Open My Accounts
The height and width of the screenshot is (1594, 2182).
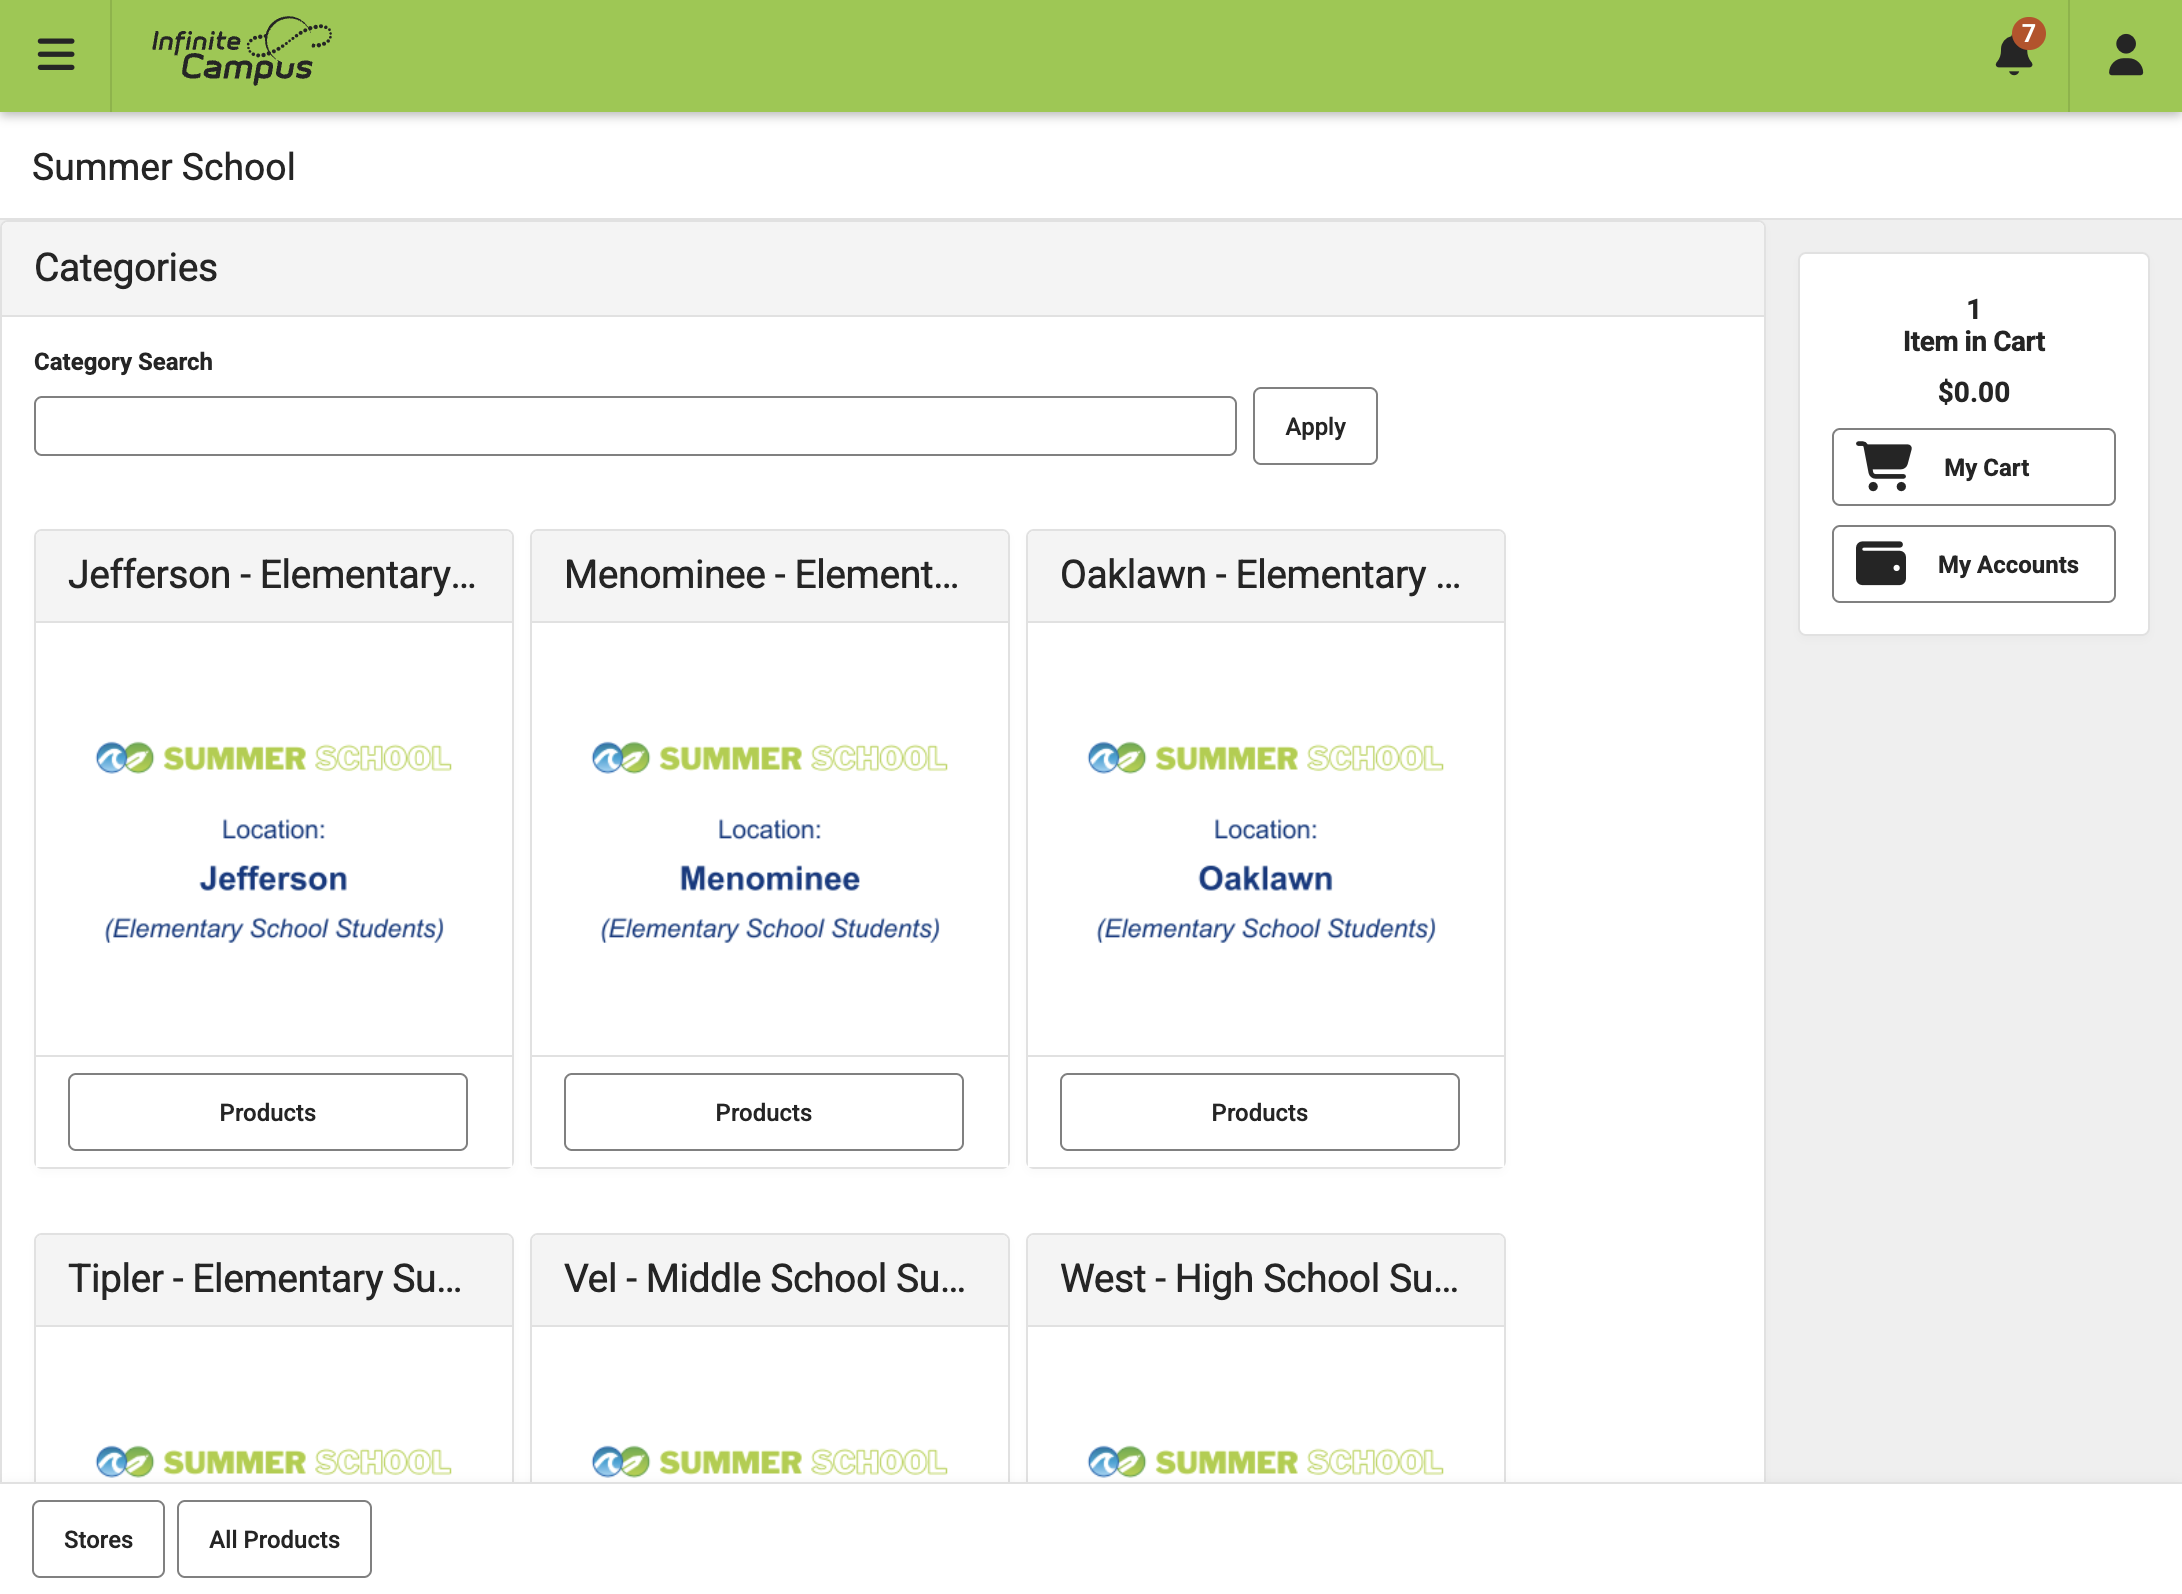(1973, 564)
